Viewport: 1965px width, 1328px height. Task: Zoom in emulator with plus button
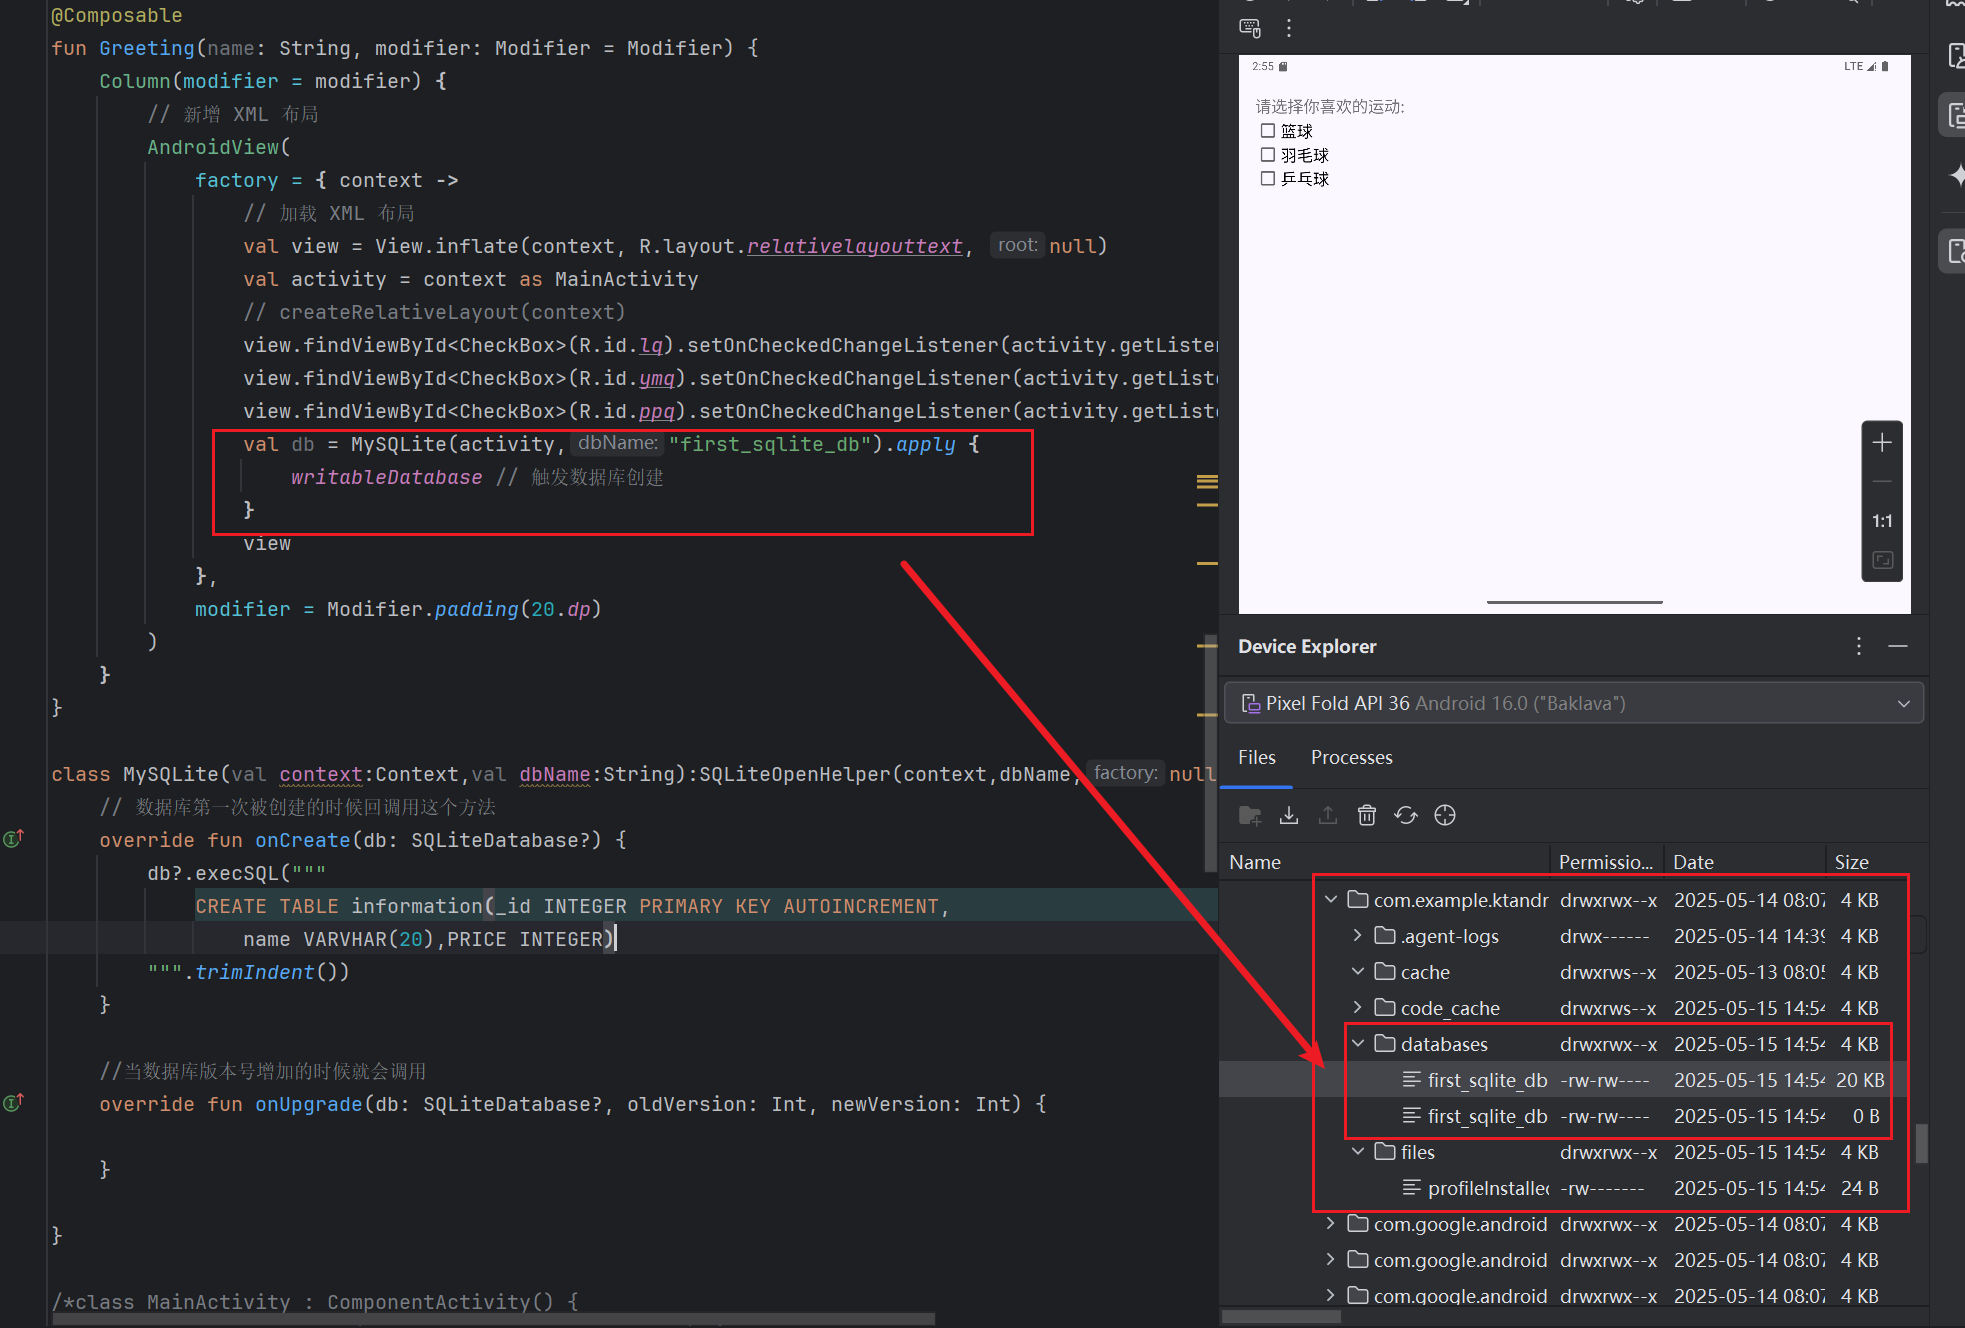(x=1882, y=443)
